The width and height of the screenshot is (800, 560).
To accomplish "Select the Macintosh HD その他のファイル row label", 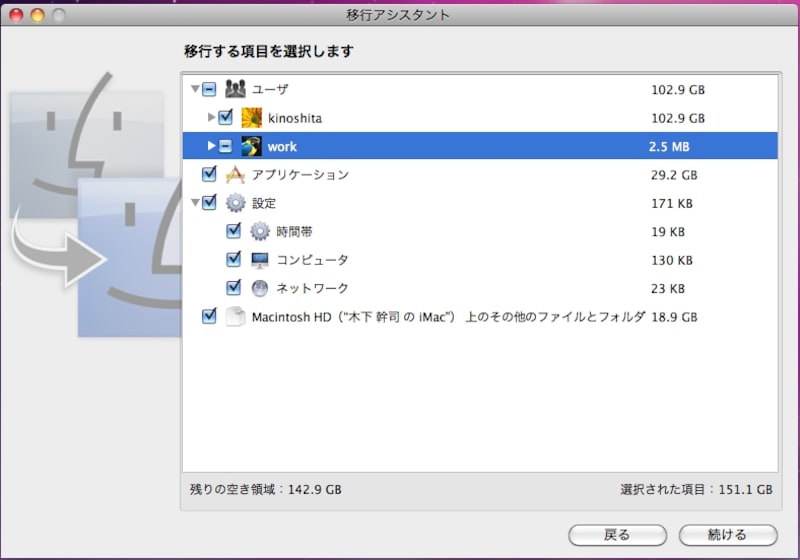I will click(x=449, y=317).
